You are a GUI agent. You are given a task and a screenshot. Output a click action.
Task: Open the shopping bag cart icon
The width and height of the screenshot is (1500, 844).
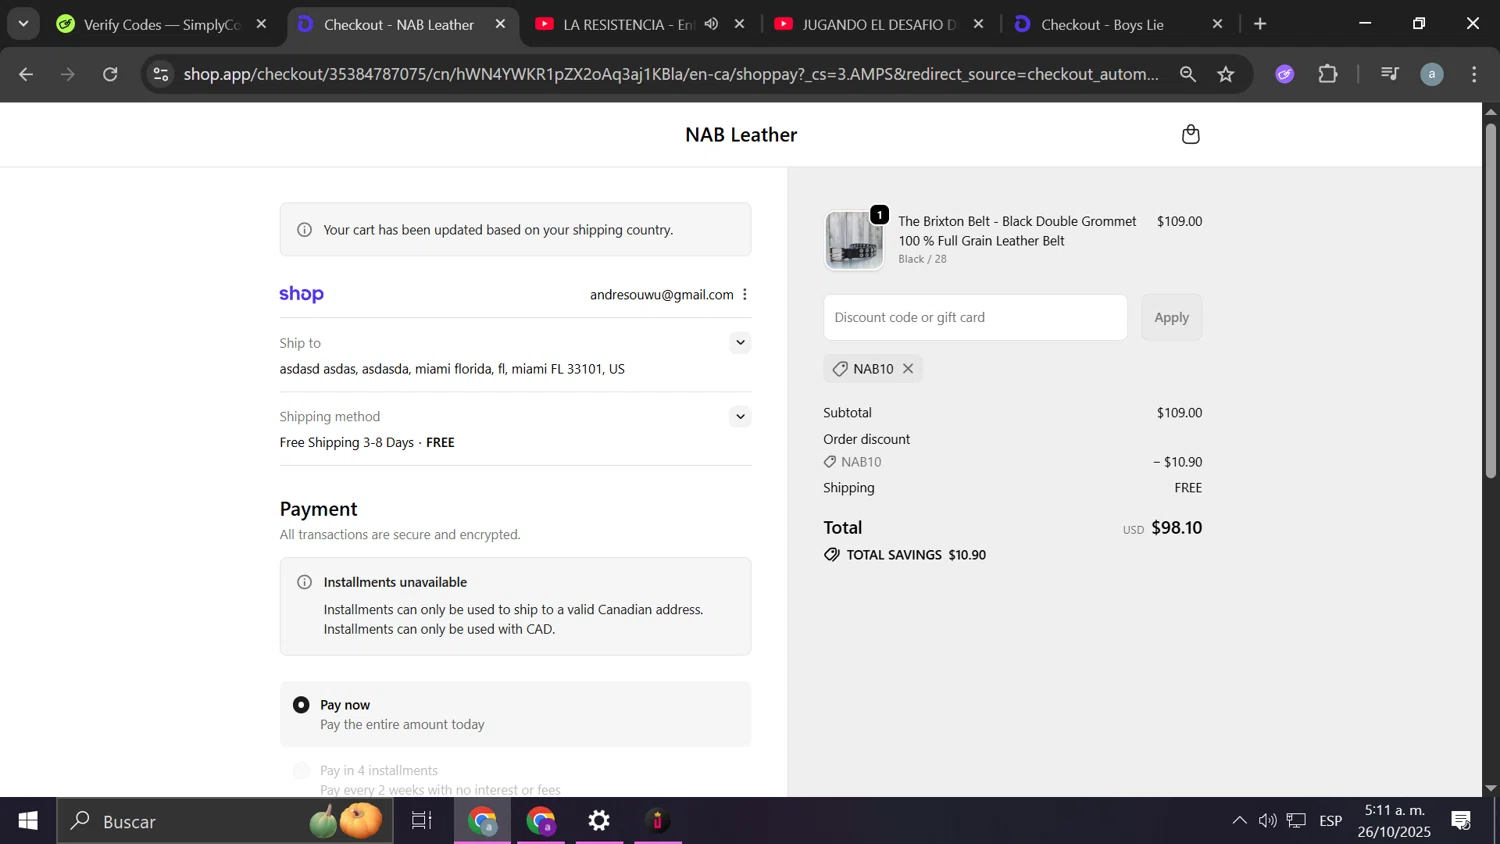click(x=1190, y=134)
